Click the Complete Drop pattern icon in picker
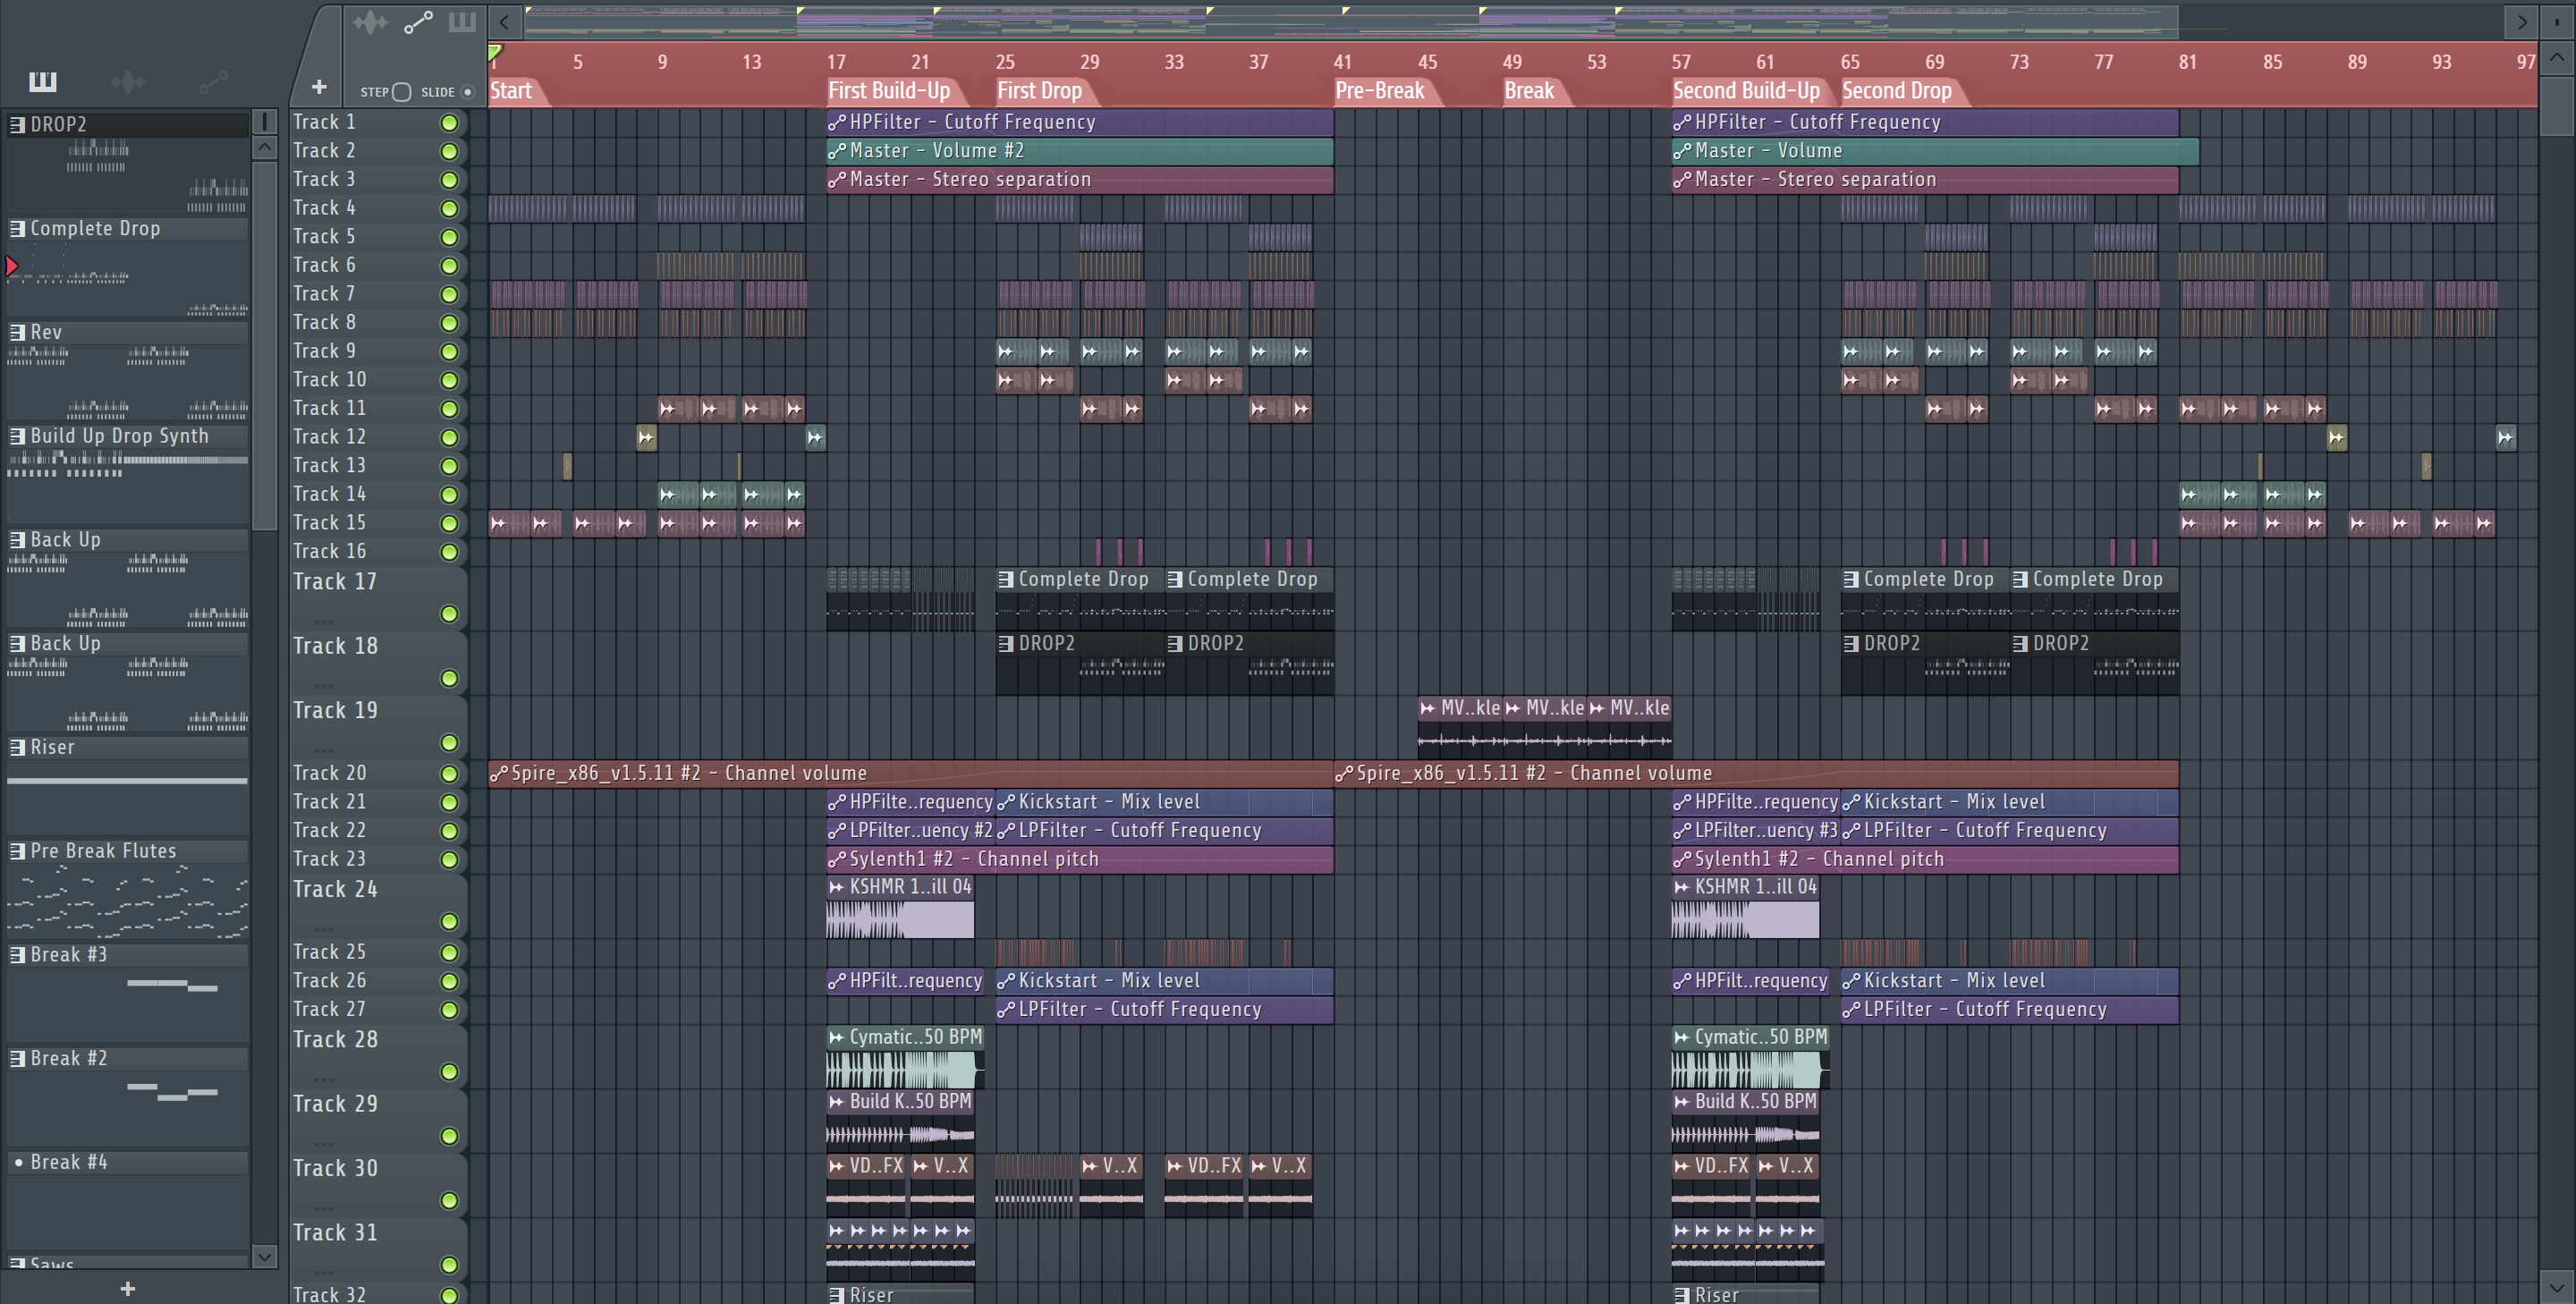This screenshot has height=1304, width=2576. 17,229
